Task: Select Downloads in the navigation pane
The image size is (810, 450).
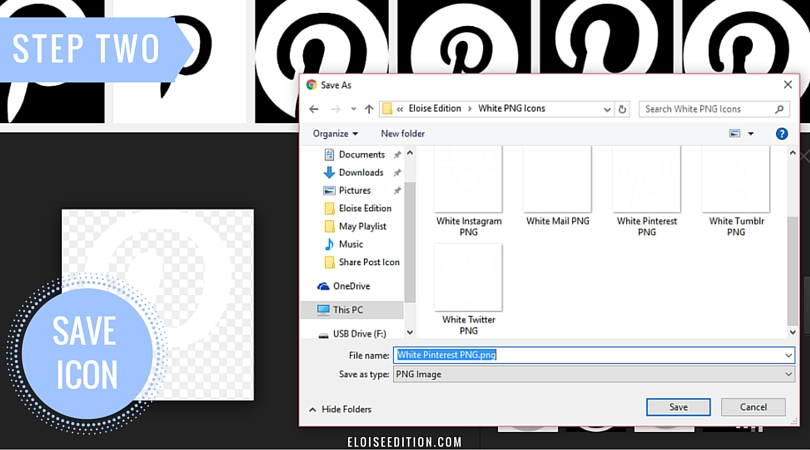Action: tap(361, 173)
